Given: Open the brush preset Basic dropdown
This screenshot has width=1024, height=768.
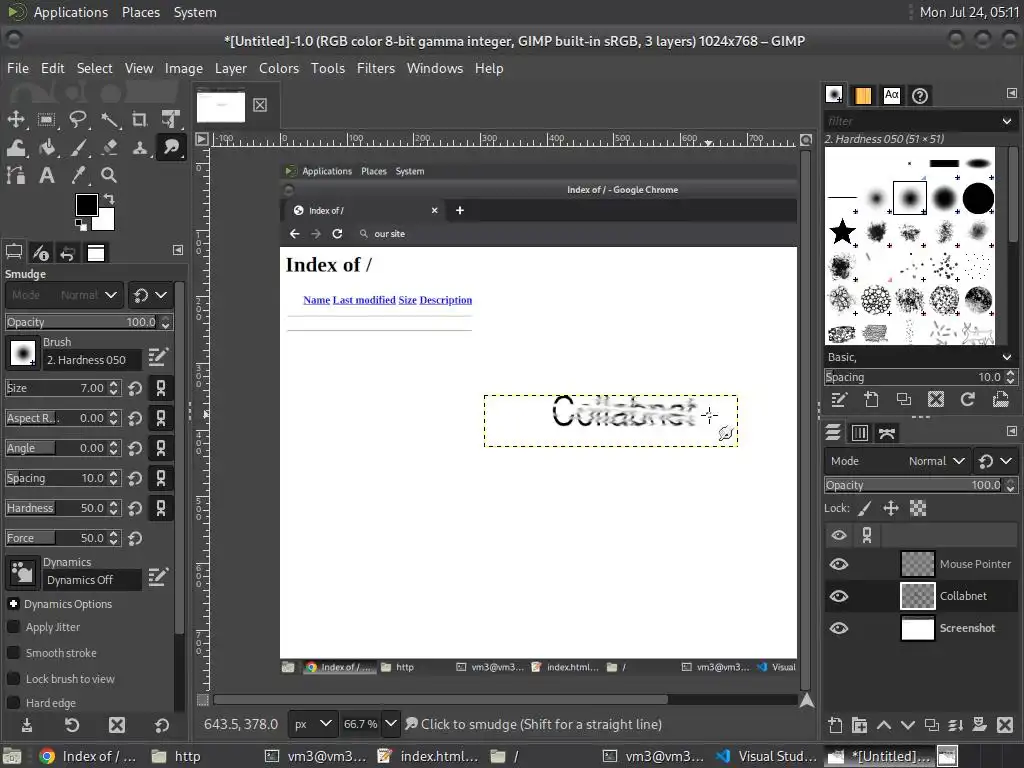Looking at the screenshot, I should [918, 357].
